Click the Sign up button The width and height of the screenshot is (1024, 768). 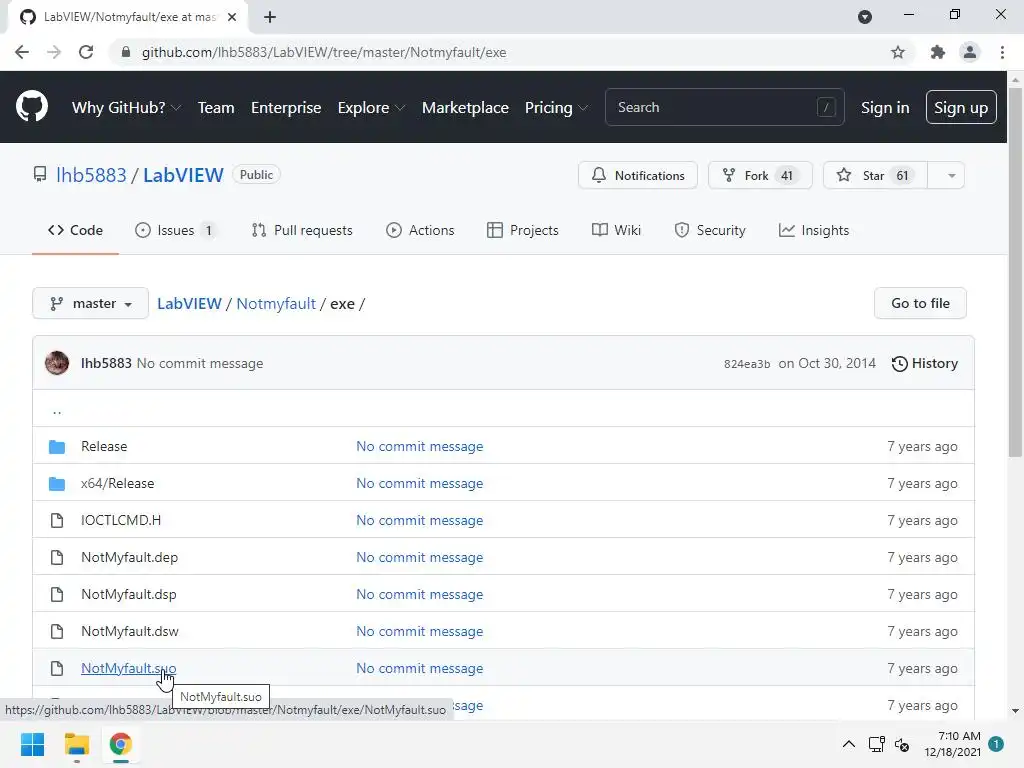[x=961, y=108]
